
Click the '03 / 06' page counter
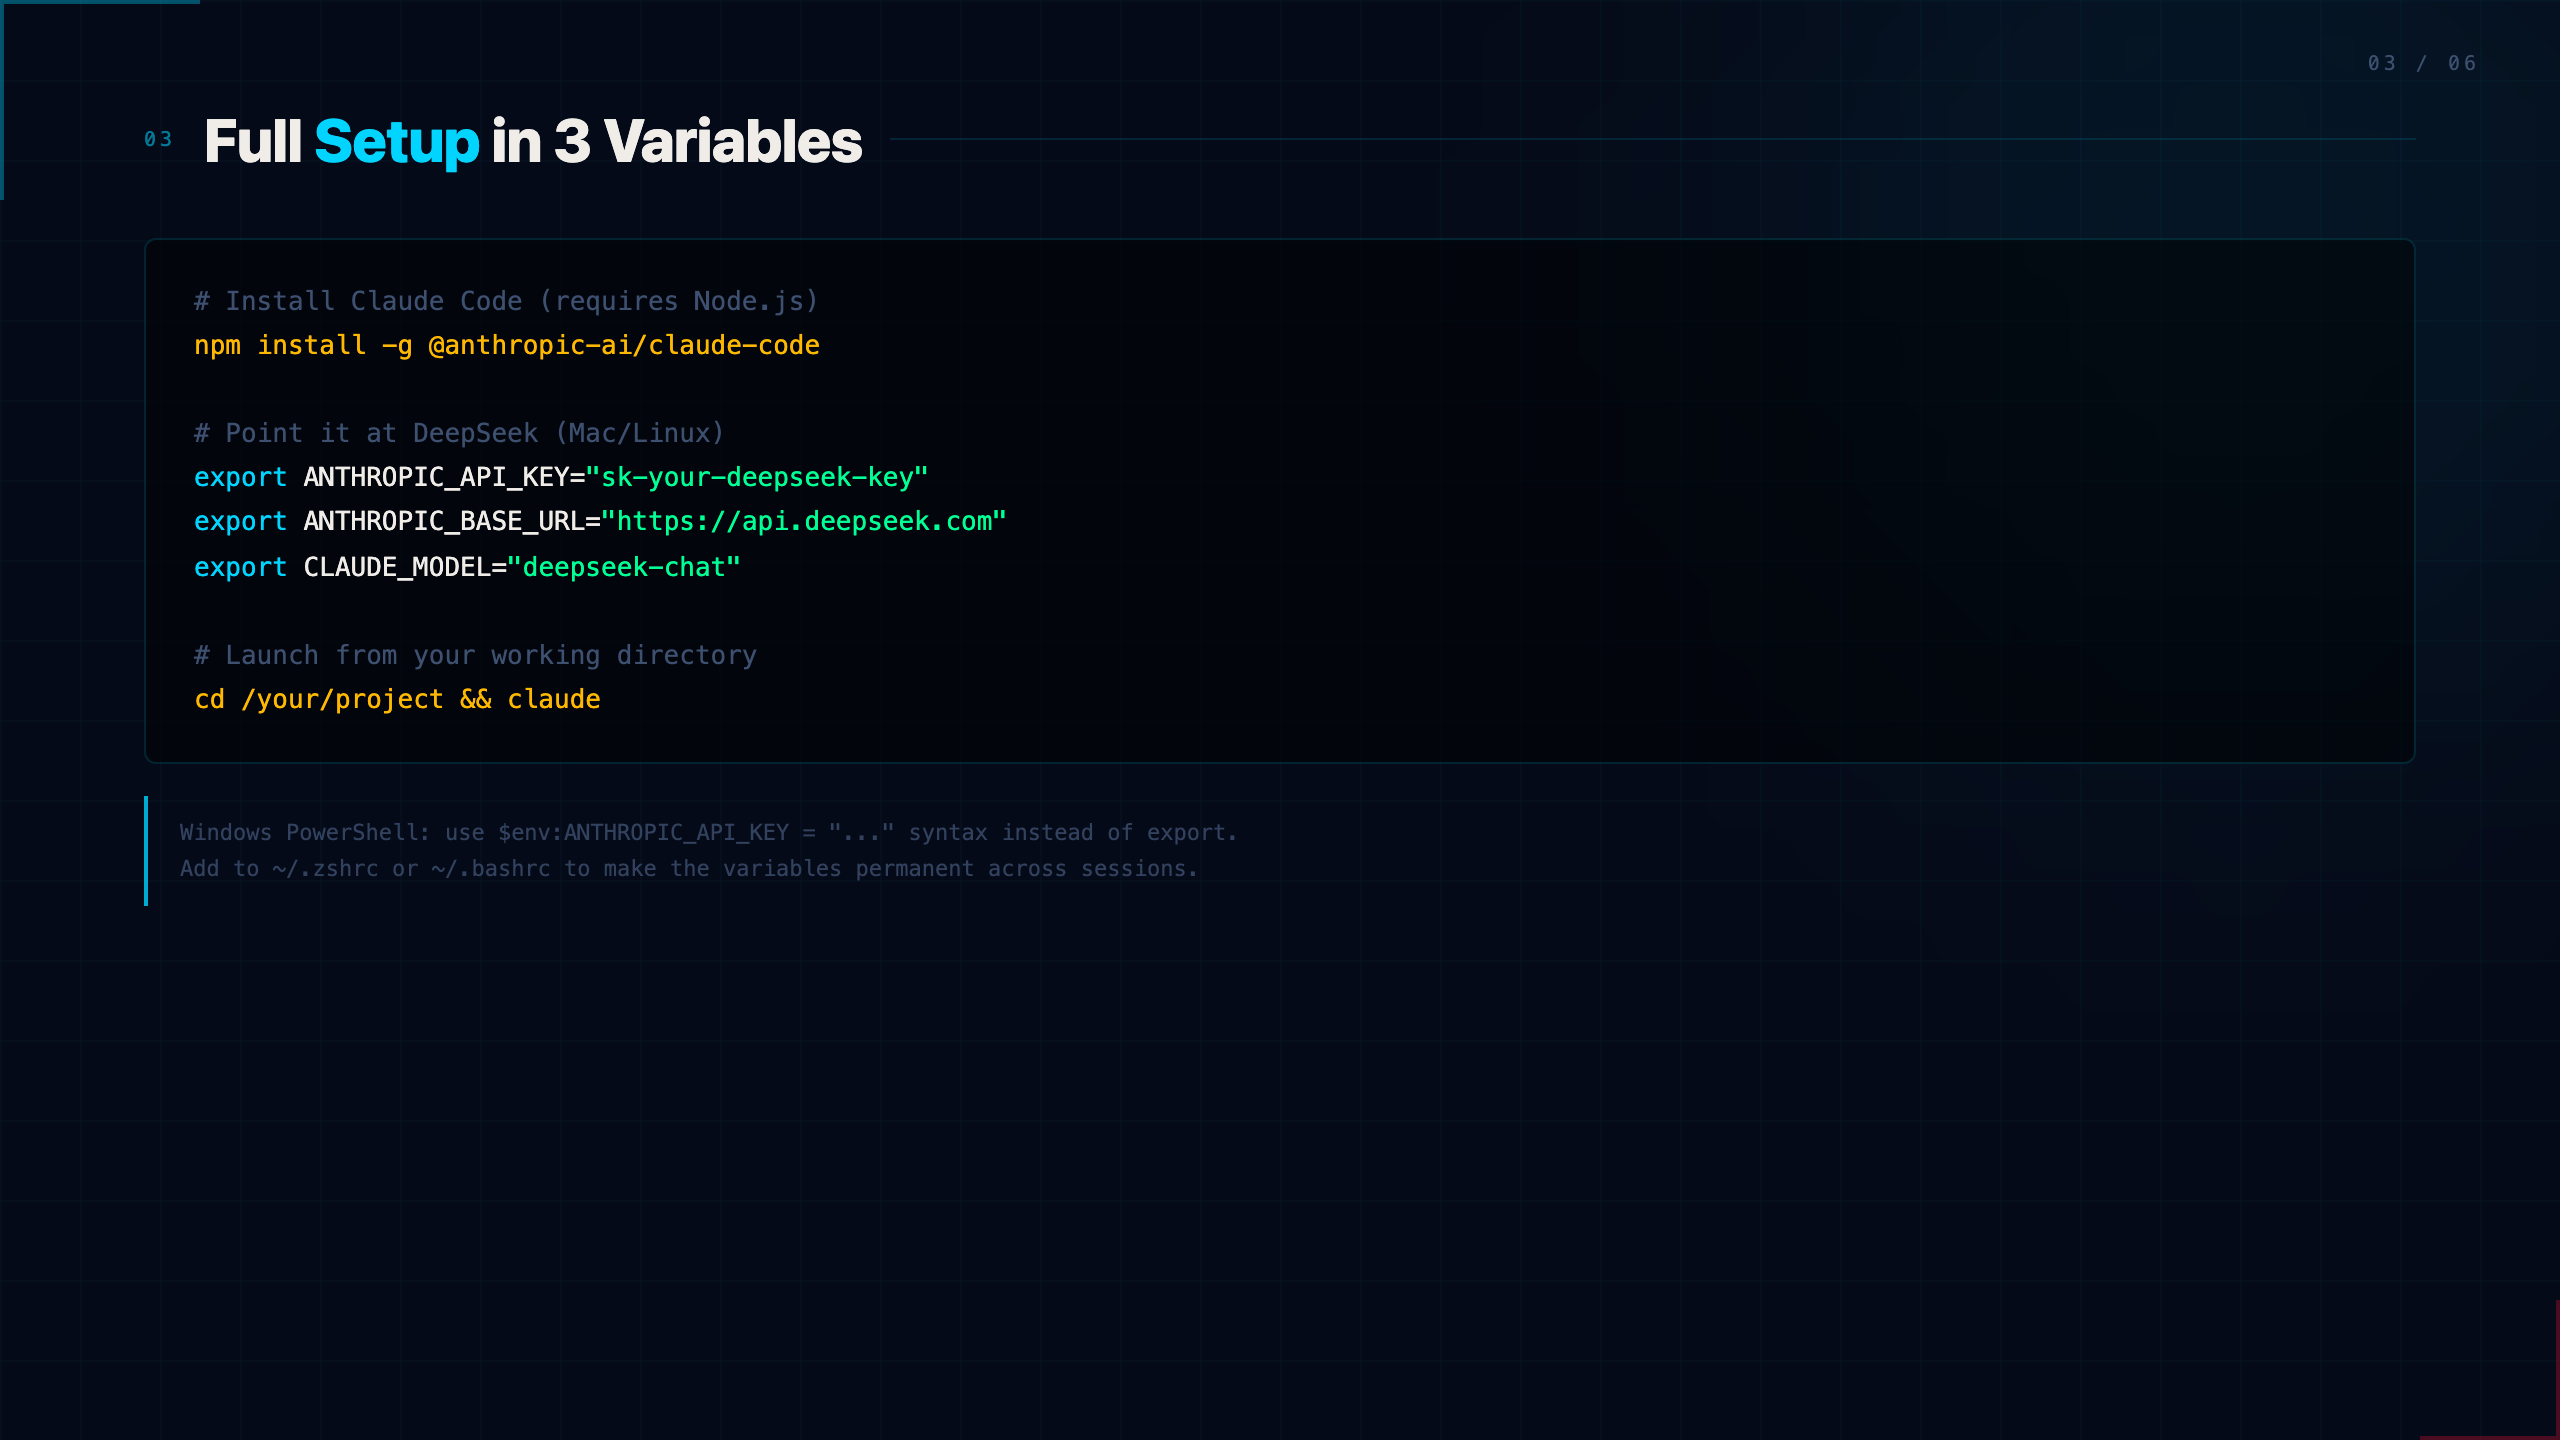tap(2422, 63)
